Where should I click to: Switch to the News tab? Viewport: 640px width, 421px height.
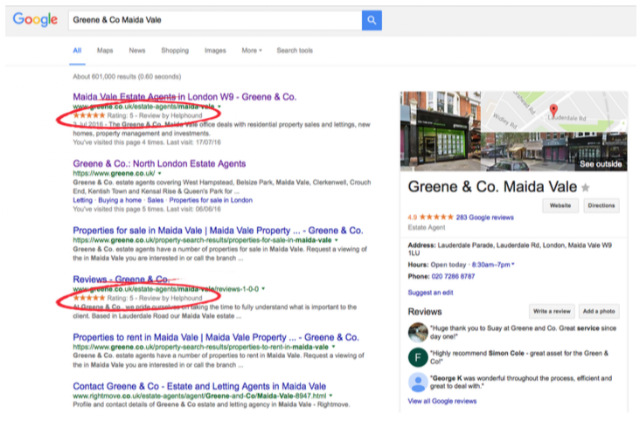137,50
